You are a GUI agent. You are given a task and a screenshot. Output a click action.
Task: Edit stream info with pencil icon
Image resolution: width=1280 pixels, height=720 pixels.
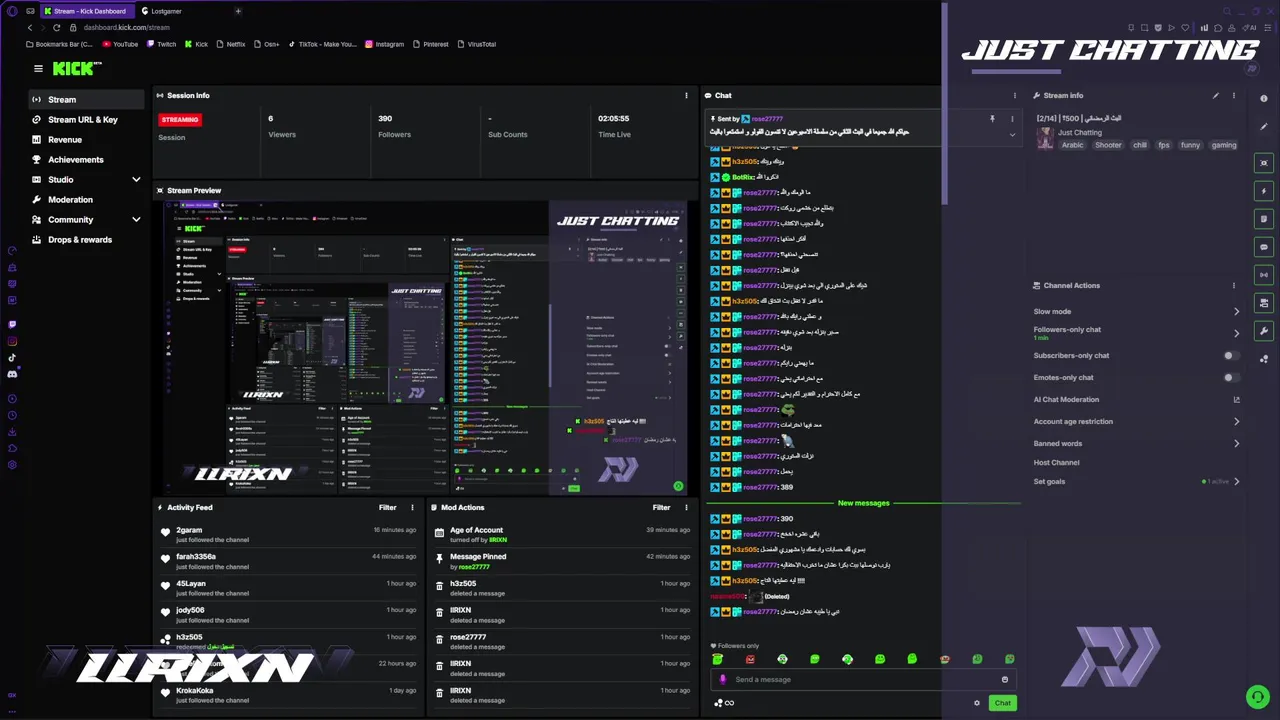coord(1216,96)
